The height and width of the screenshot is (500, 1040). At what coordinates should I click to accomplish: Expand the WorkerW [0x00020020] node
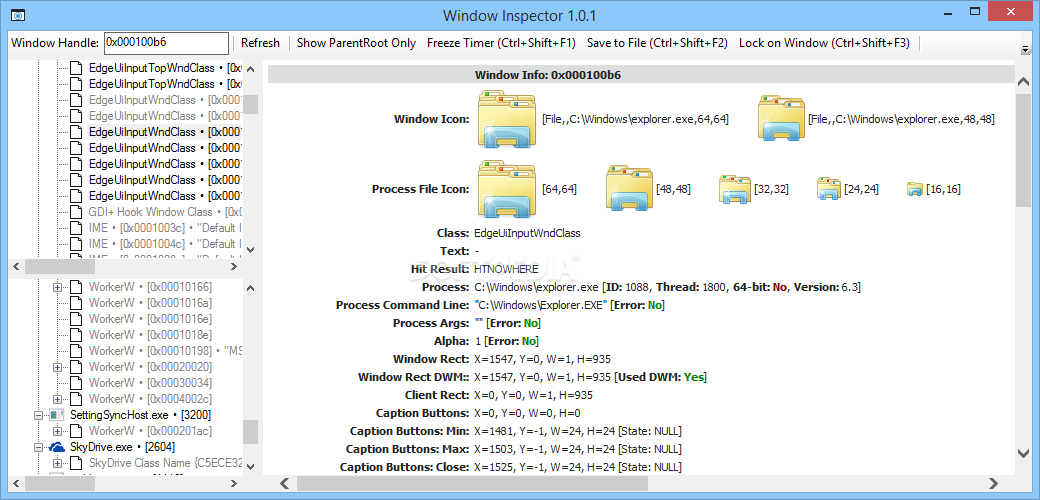pos(57,367)
